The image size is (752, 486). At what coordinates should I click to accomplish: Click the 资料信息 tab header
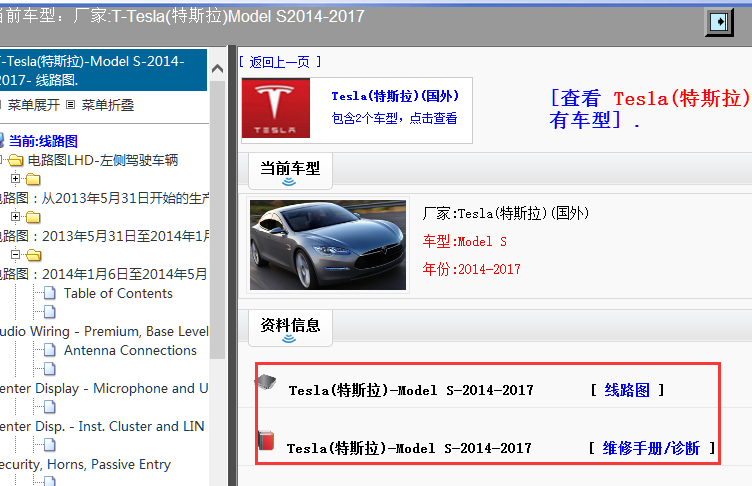click(x=290, y=329)
